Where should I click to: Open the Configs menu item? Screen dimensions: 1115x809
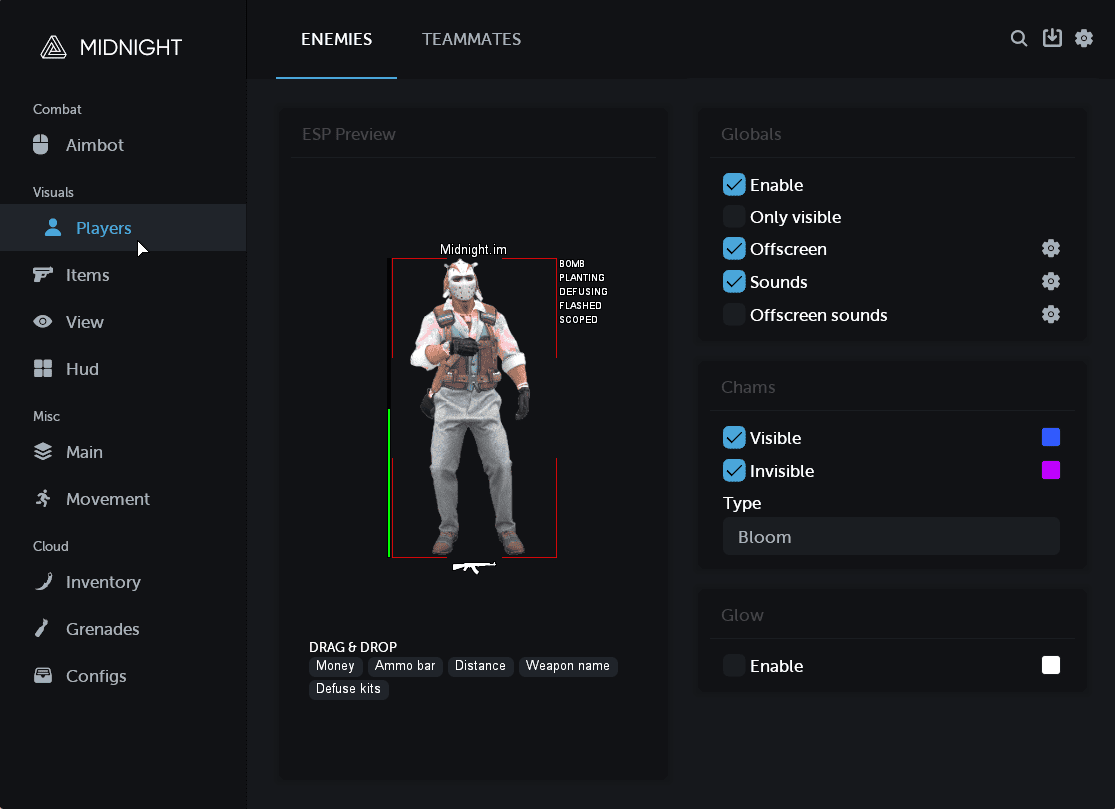(x=95, y=676)
